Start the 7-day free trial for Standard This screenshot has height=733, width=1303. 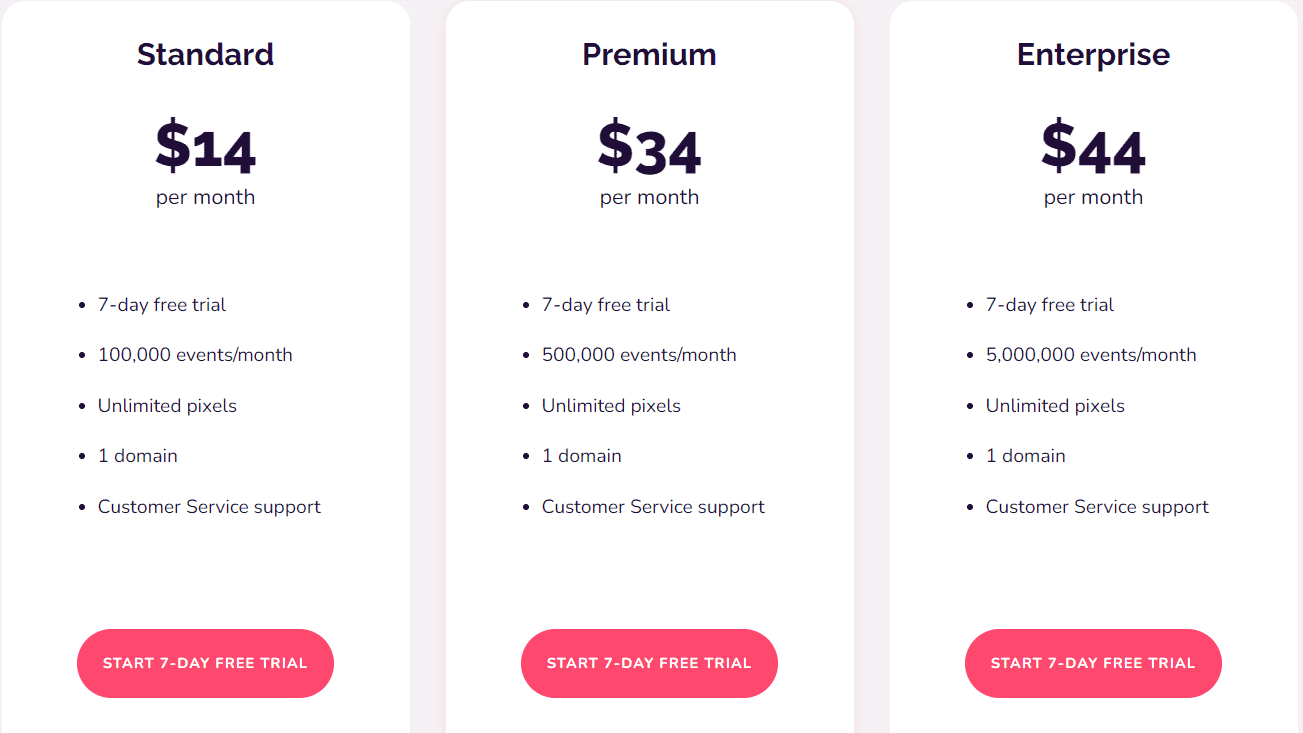205,663
